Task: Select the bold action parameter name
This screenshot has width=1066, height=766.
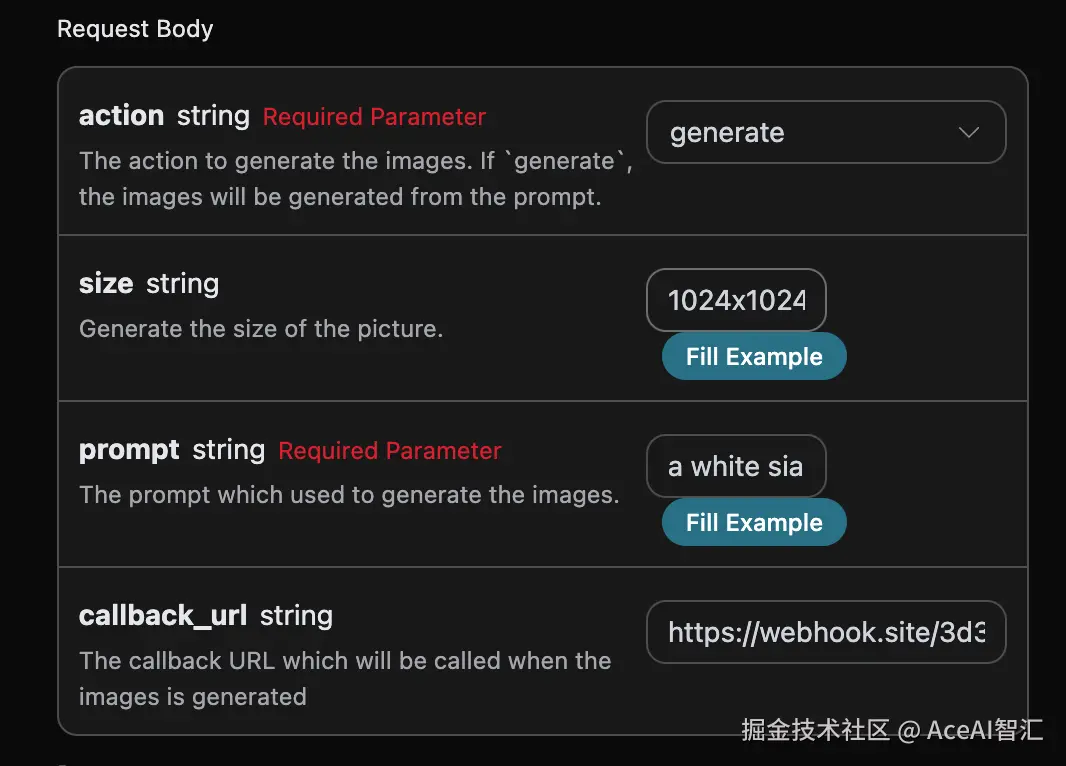Action: 121,116
